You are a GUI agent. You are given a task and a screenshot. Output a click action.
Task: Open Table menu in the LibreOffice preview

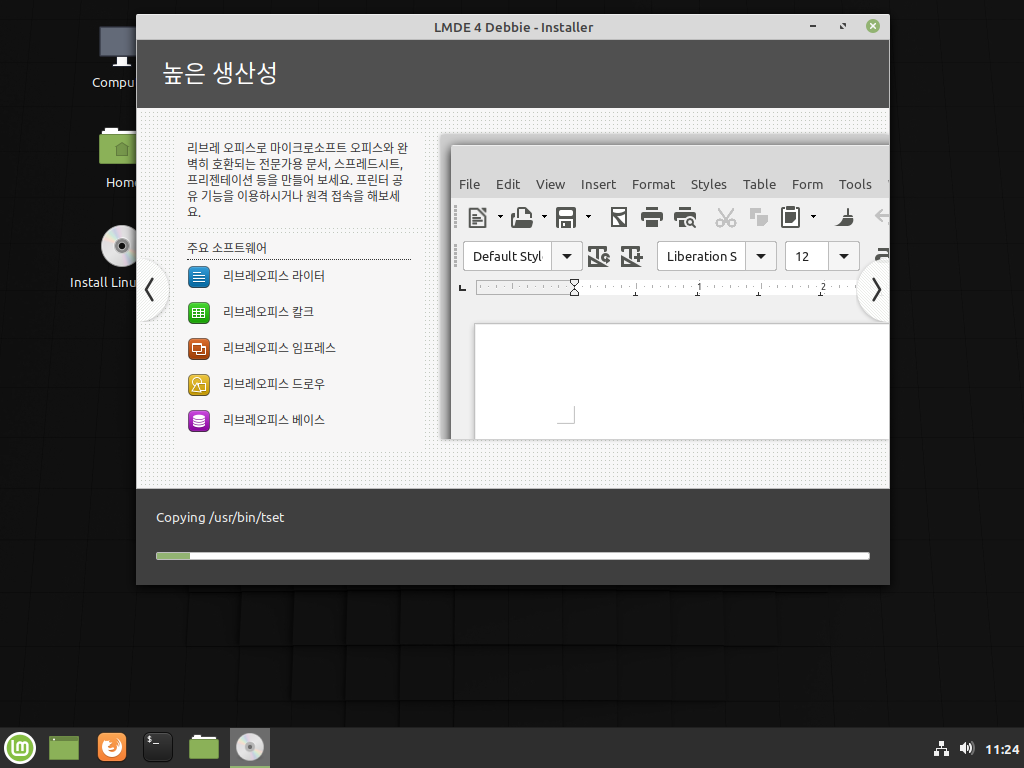(x=759, y=184)
